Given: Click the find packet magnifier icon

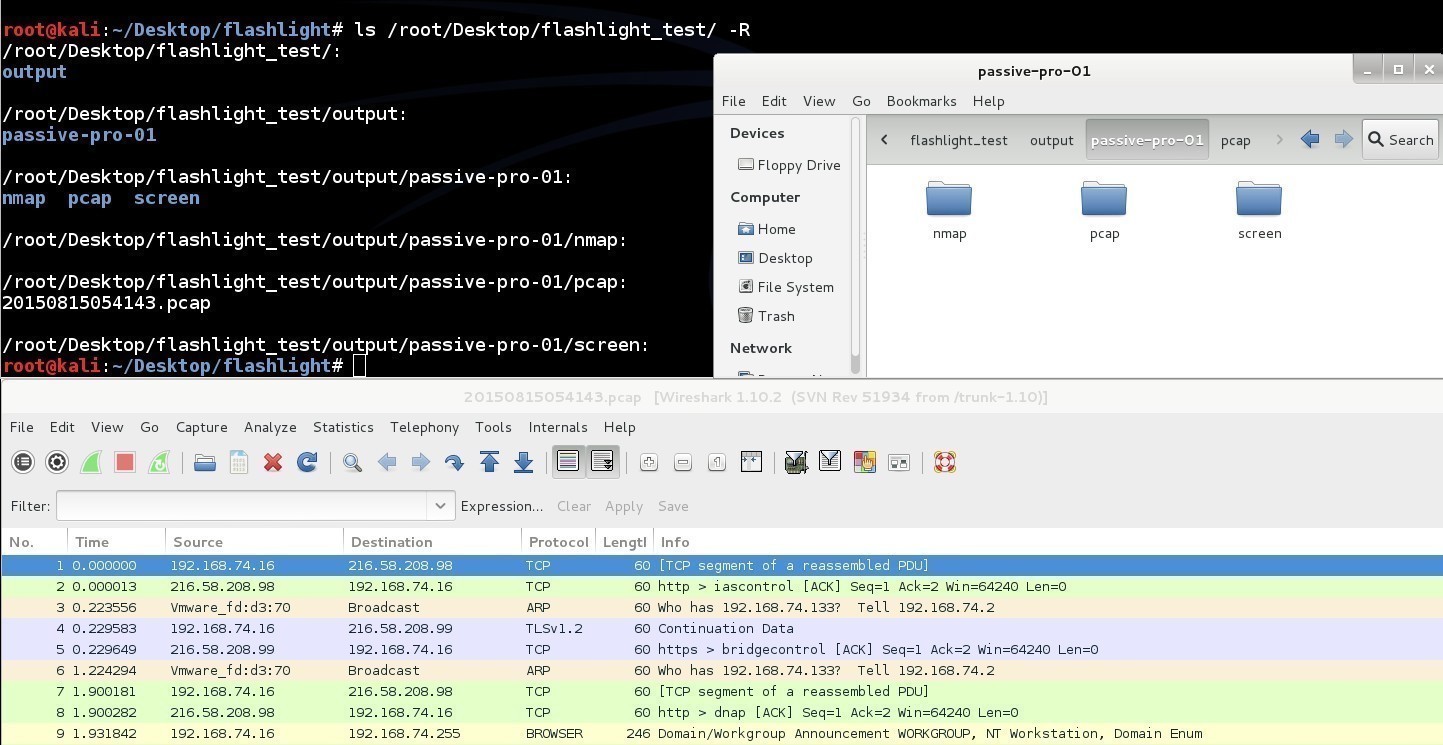Looking at the screenshot, I should tap(352, 462).
